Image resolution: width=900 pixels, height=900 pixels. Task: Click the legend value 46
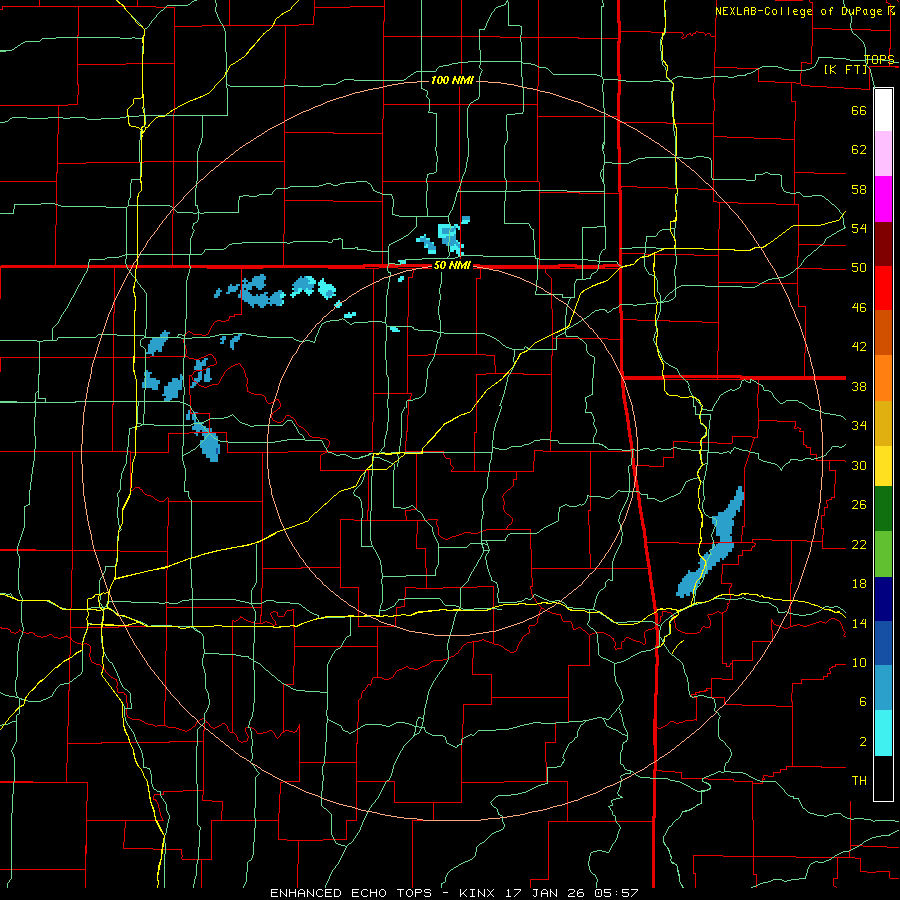[x=859, y=308]
